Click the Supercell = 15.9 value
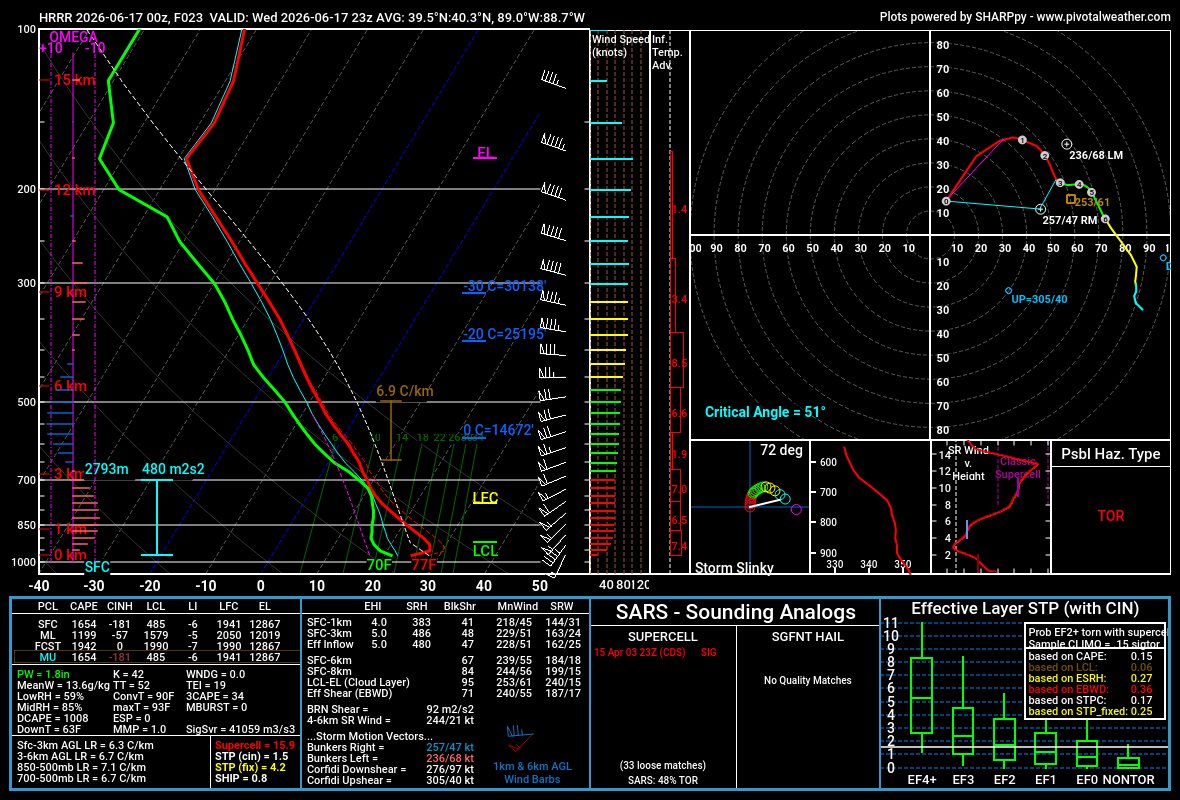The height and width of the screenshot is (800, 1180). (x=255, y=745)
